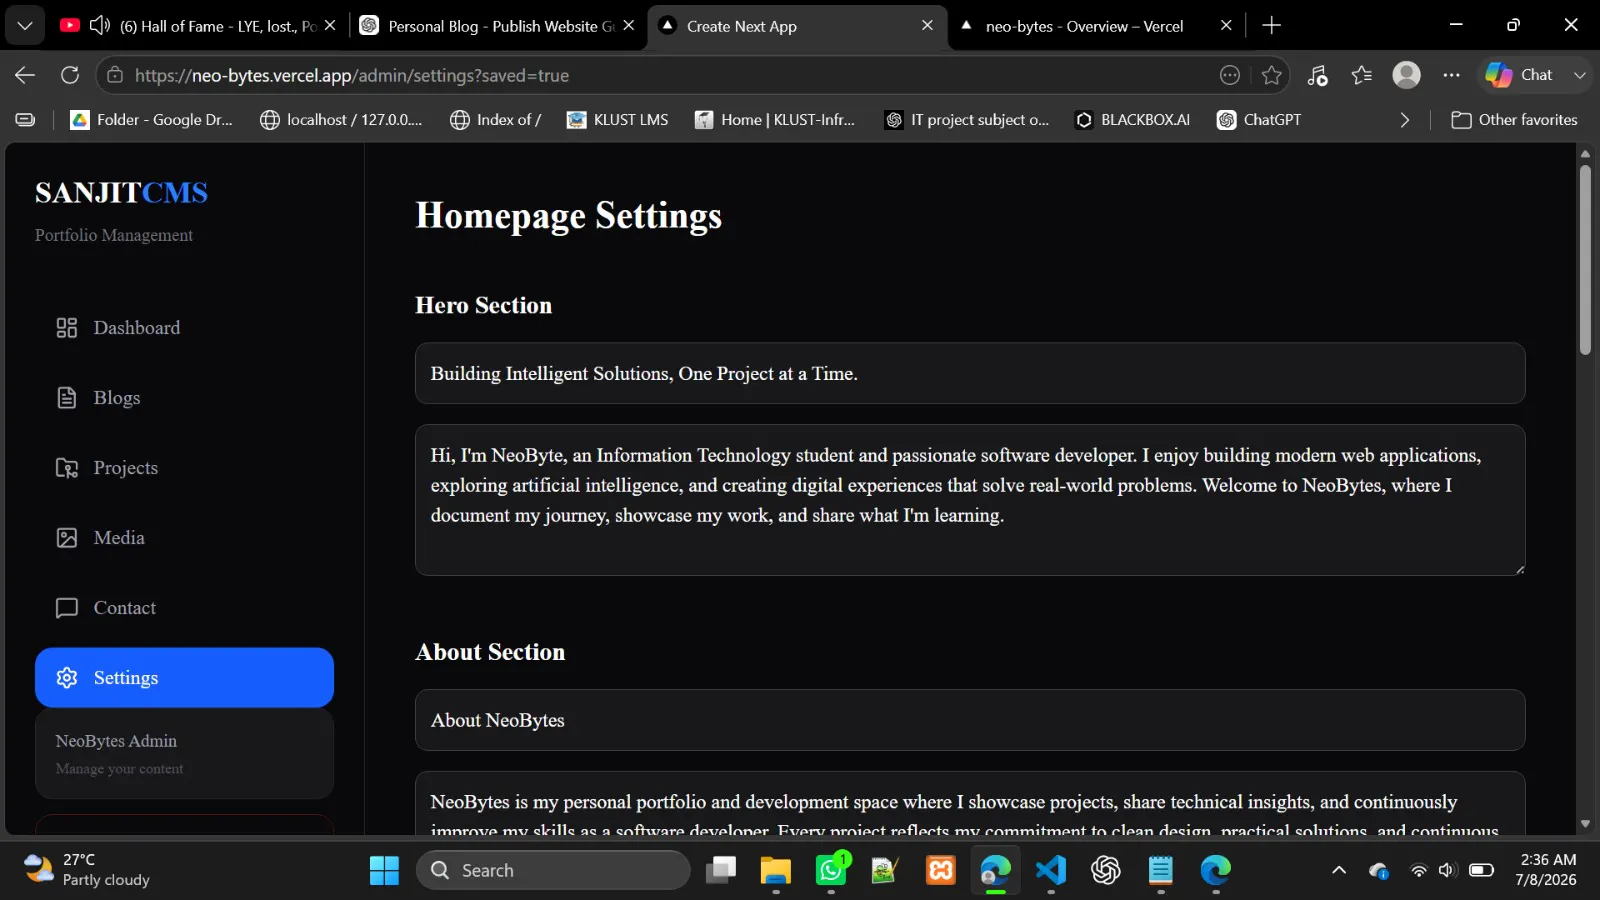Open WhatsApp from the taskbar
Viewport: 1600px width, 900px height.
(831, 871)
